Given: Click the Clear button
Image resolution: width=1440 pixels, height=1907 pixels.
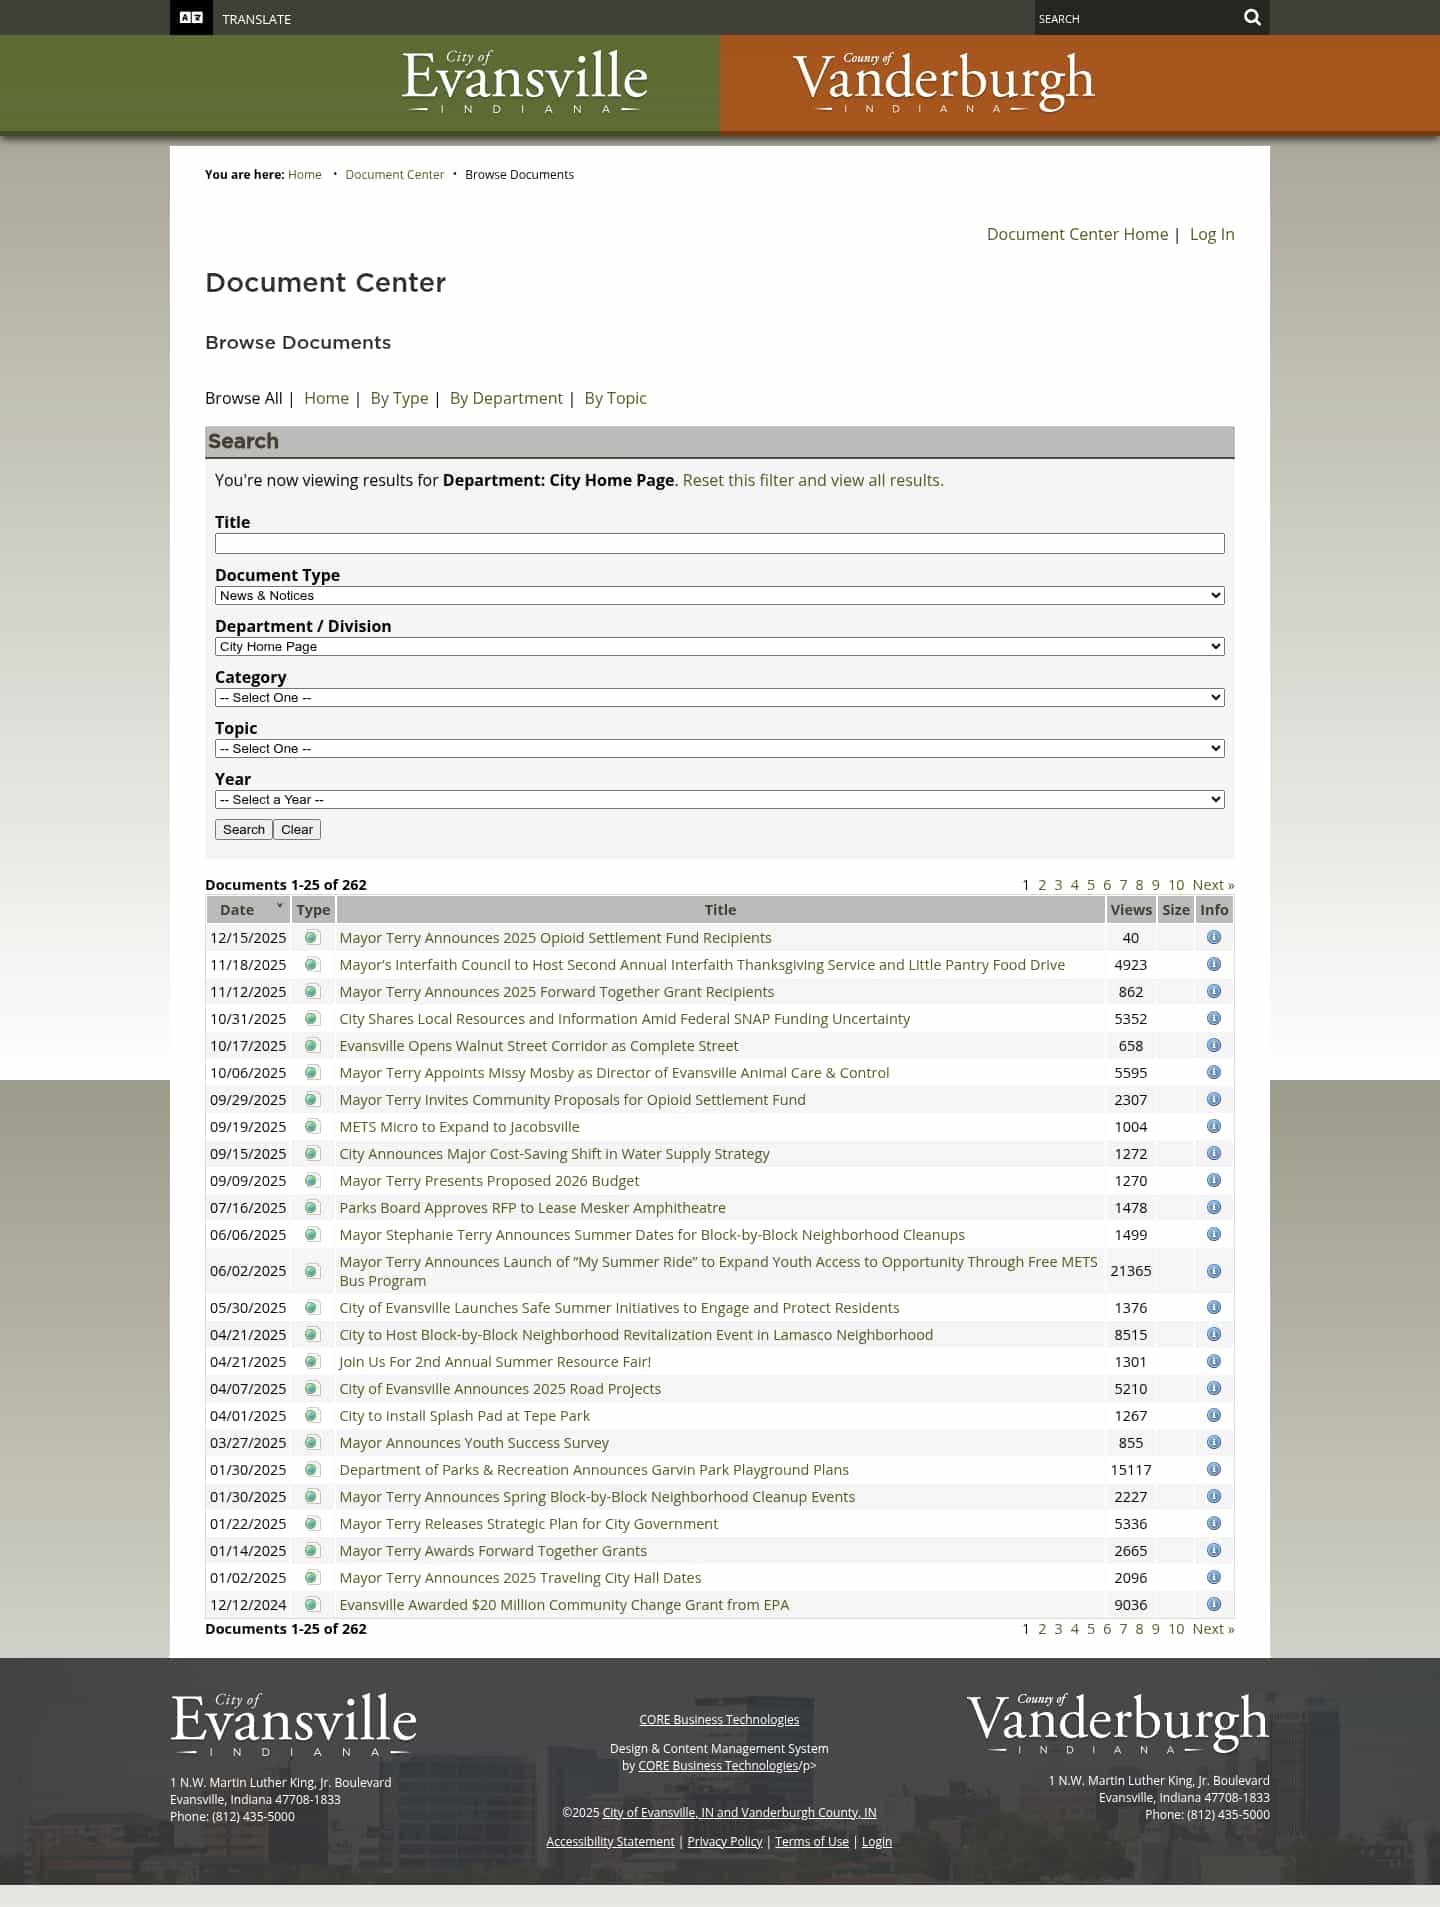Looking at the screenshot, I should click(297, 830).
